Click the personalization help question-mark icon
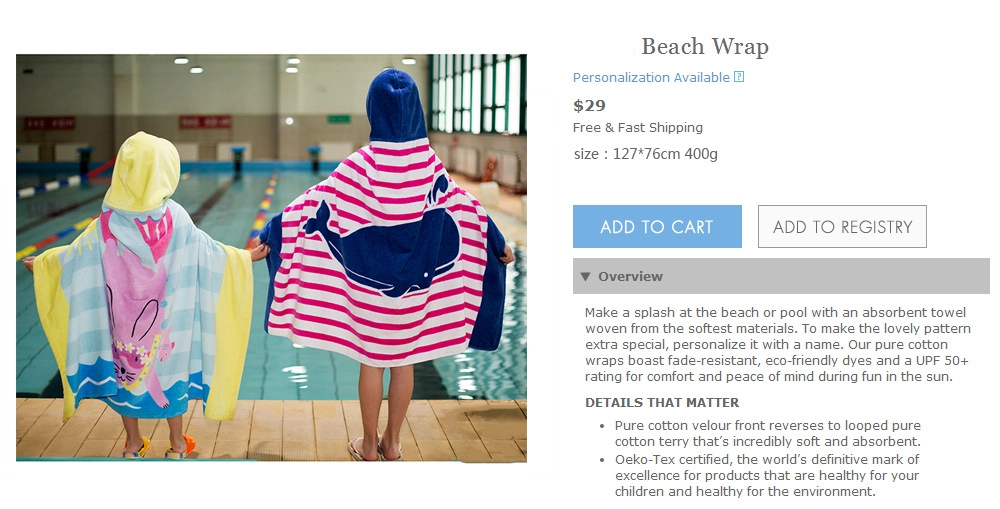The width and height of the screenshot is (1000, 509). pyautogui.click(x=739, y=77)
